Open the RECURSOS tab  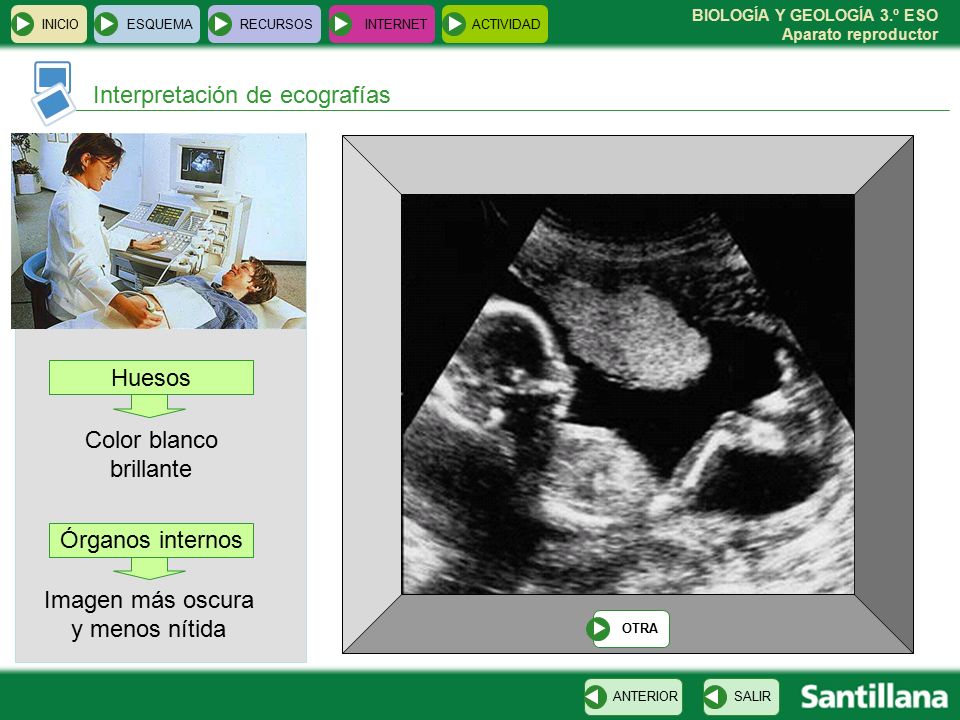point(264,24)
